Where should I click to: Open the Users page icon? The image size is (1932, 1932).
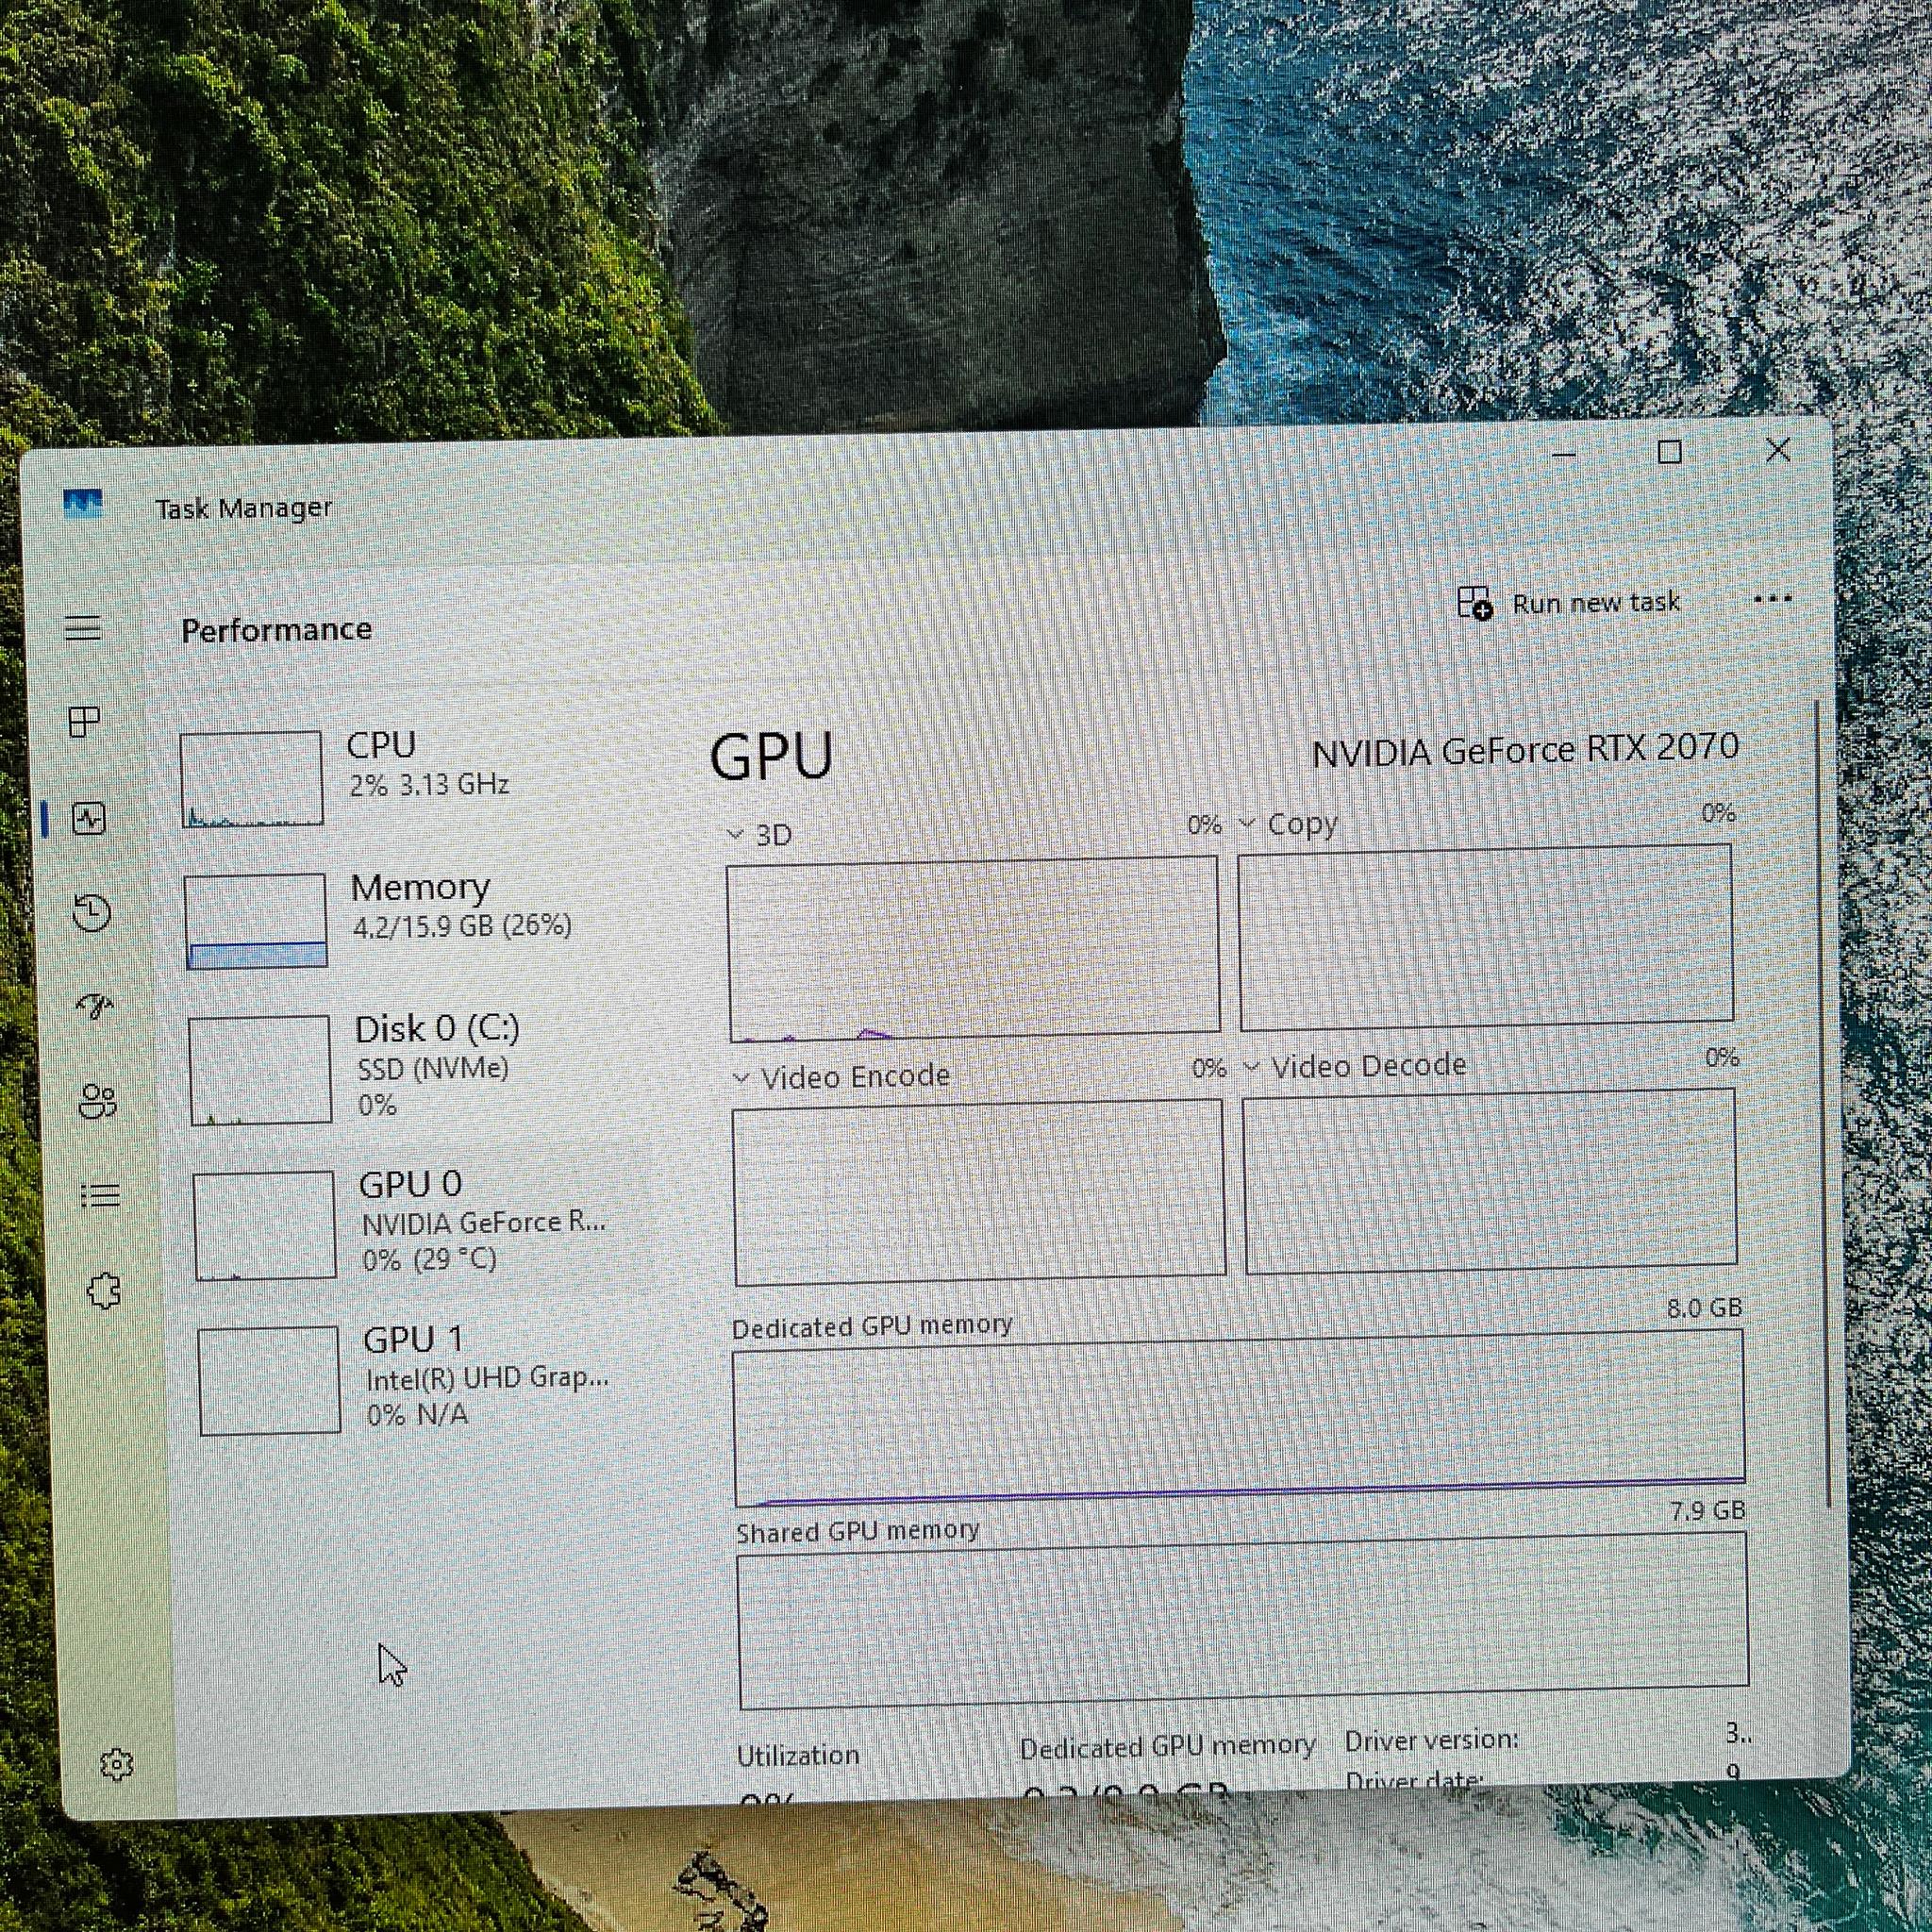click(x=98, y=1101)
